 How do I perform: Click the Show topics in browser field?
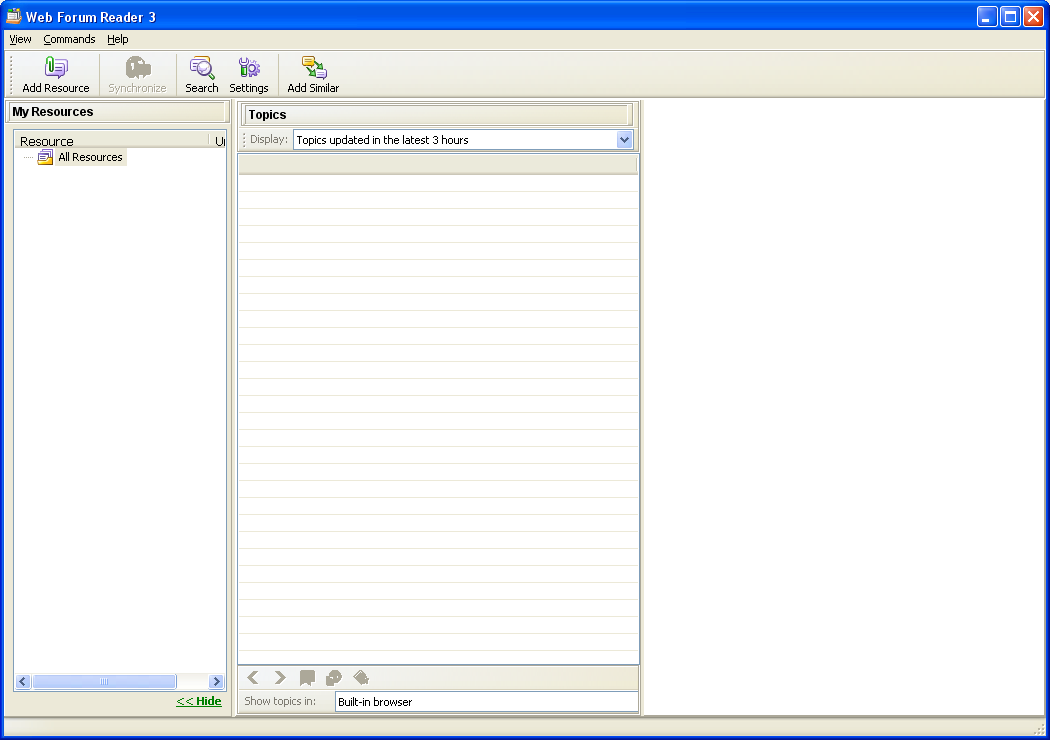(486, 702)
